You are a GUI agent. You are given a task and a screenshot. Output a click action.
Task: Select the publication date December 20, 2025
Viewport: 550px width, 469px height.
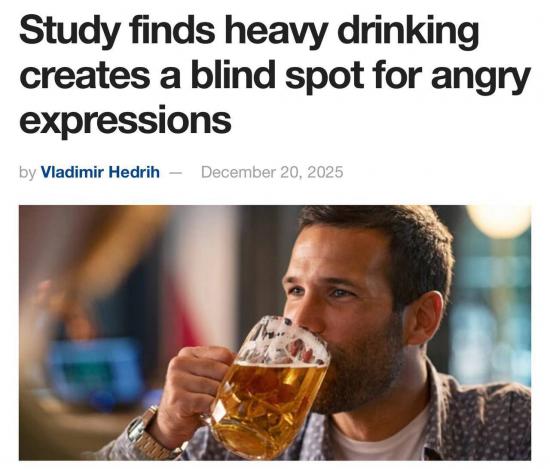coord(272,172)
